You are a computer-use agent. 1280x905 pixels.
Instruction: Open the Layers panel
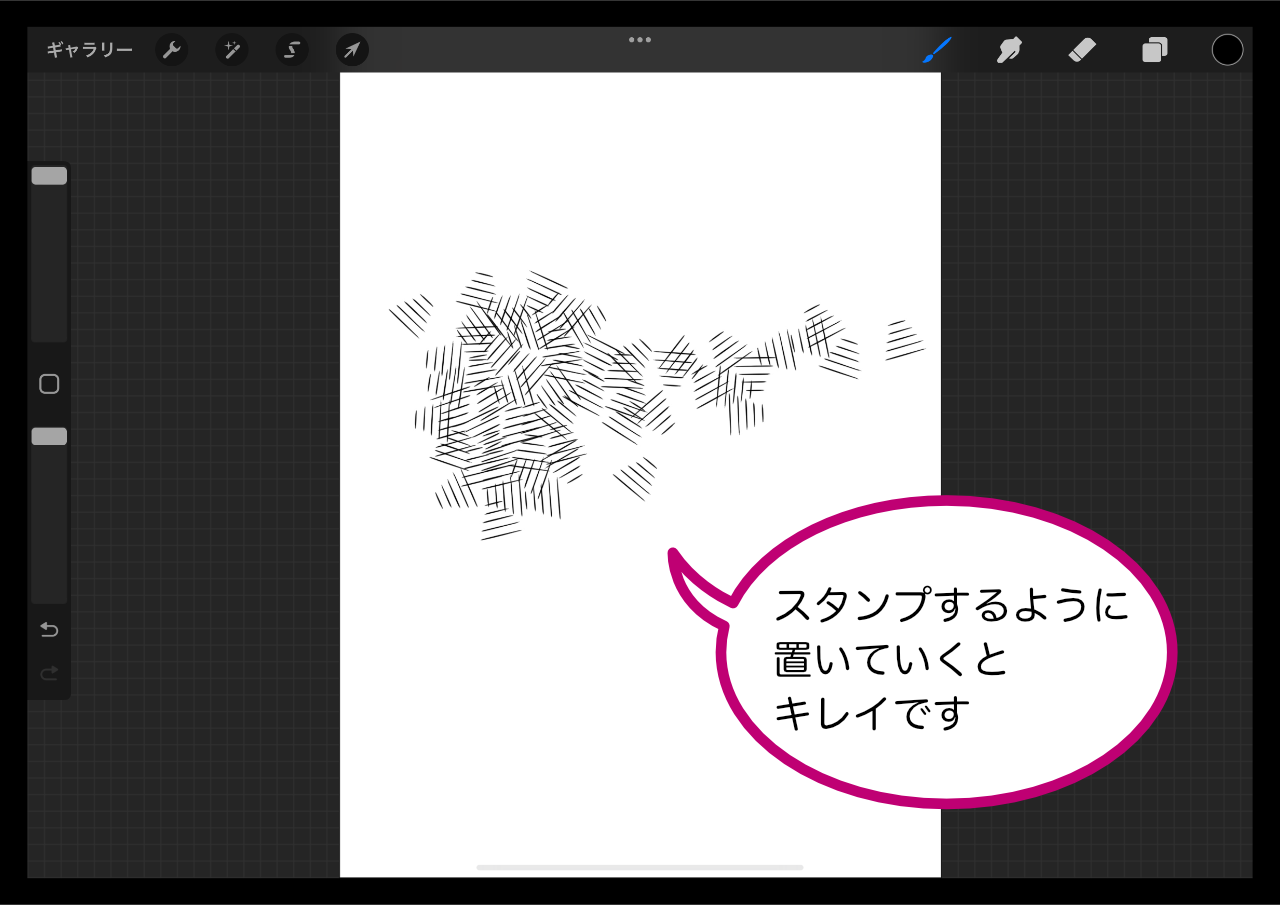(1155, 50)
